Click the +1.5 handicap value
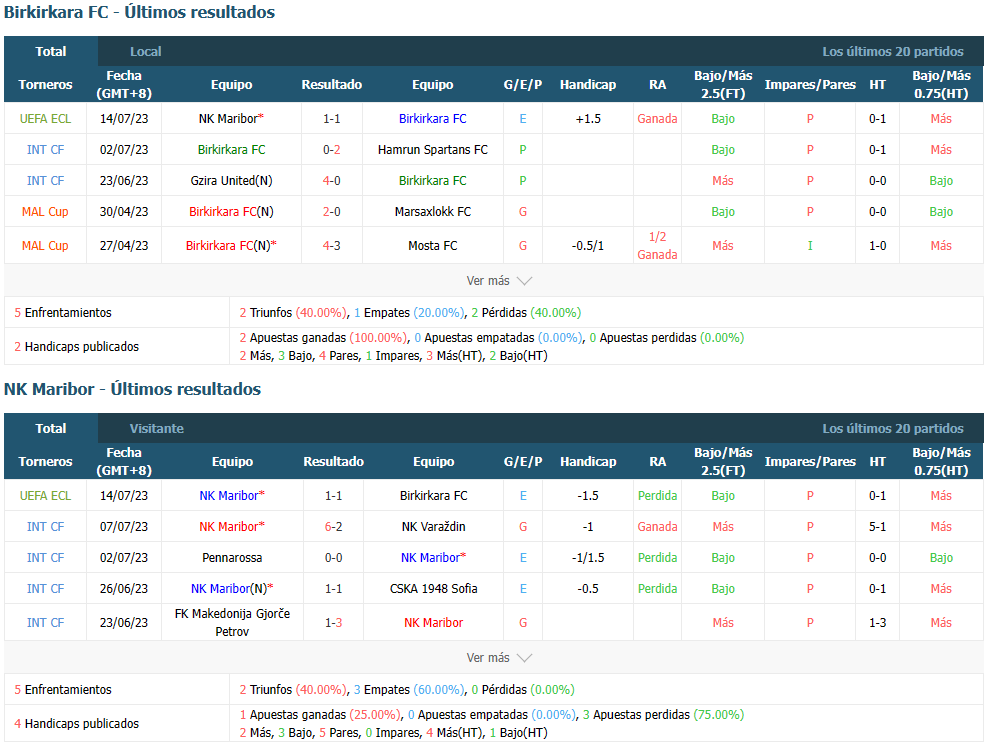Screen dimensions: 989x747 coord(588,119)
